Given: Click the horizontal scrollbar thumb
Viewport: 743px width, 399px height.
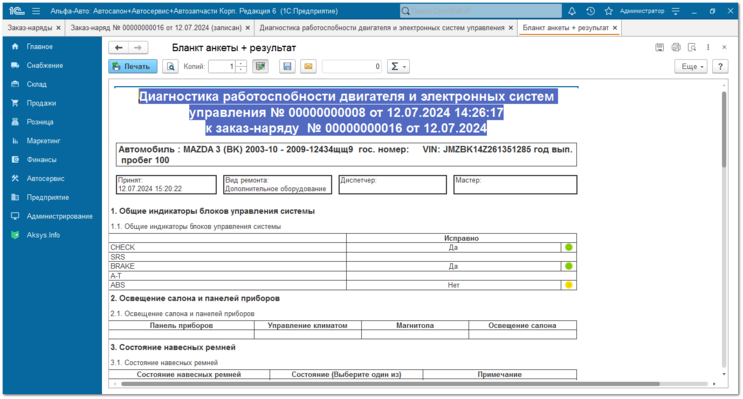Looking at the screenshot, I should [x=390, y=384].
